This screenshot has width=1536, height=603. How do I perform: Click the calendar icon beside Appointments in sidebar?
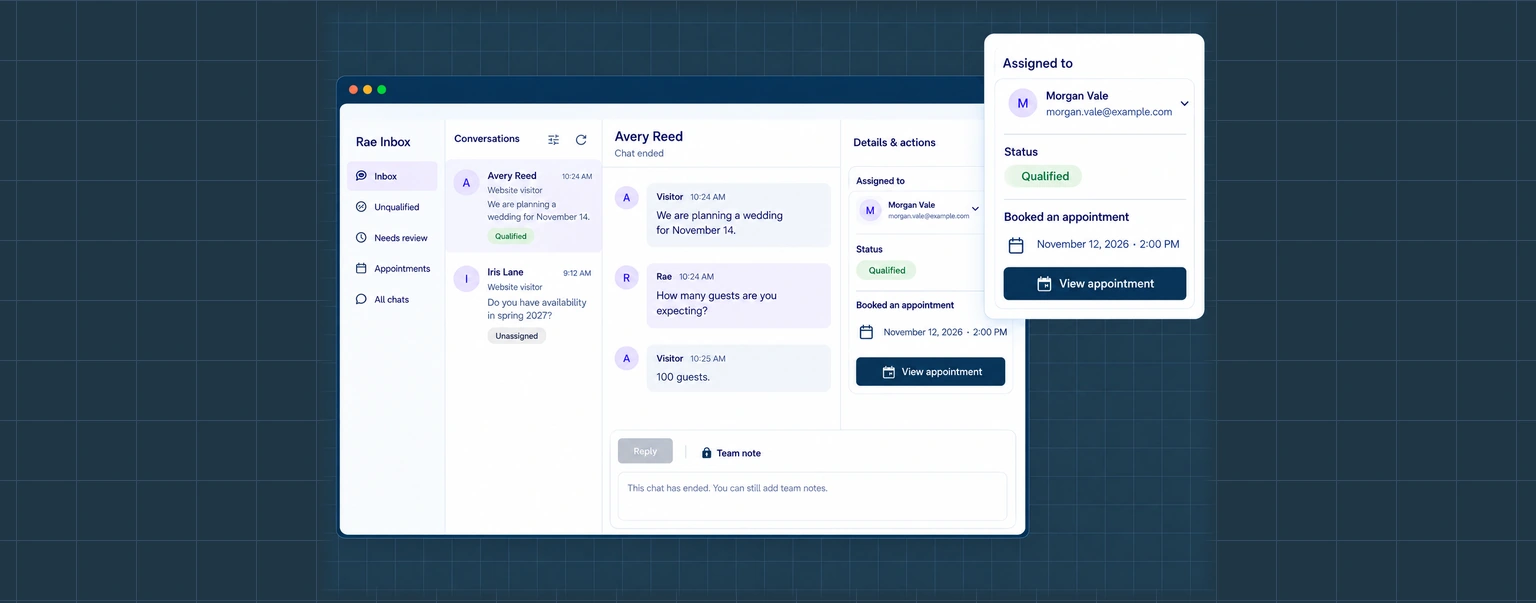(361, 269)
